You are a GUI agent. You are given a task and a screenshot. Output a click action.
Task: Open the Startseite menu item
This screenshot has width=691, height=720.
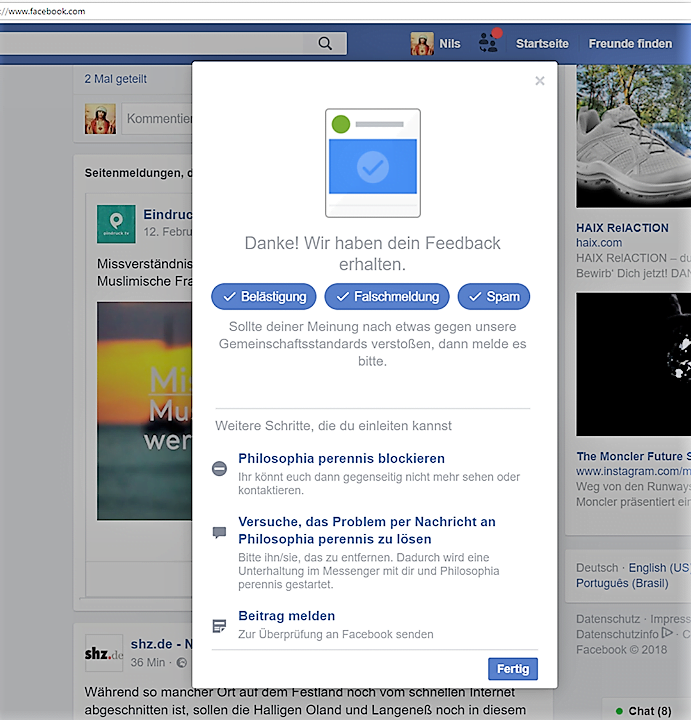pyautogui.click(x=542, y=44)
